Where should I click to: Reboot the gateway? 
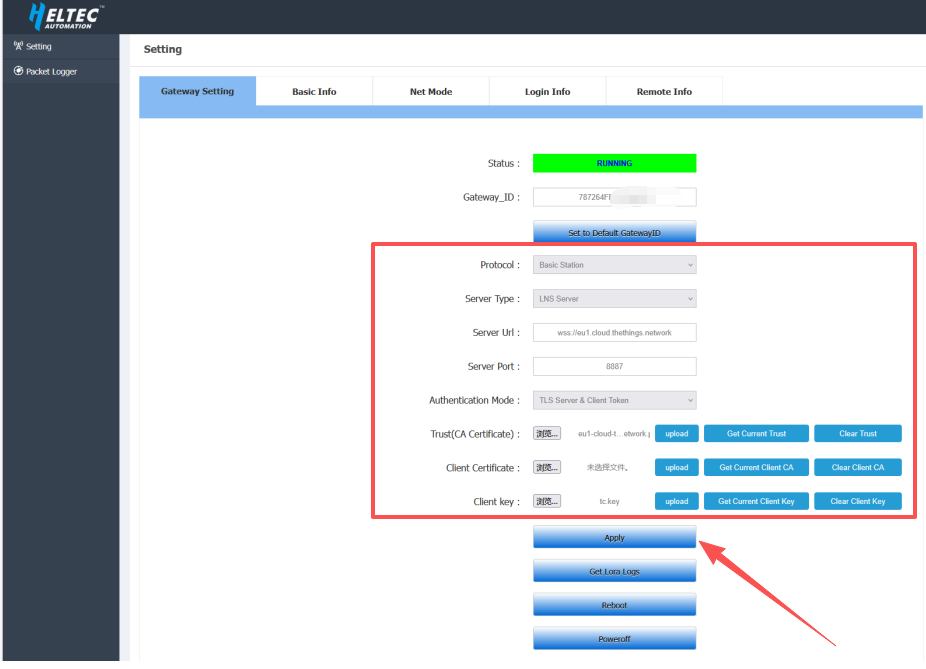[614, 605]
